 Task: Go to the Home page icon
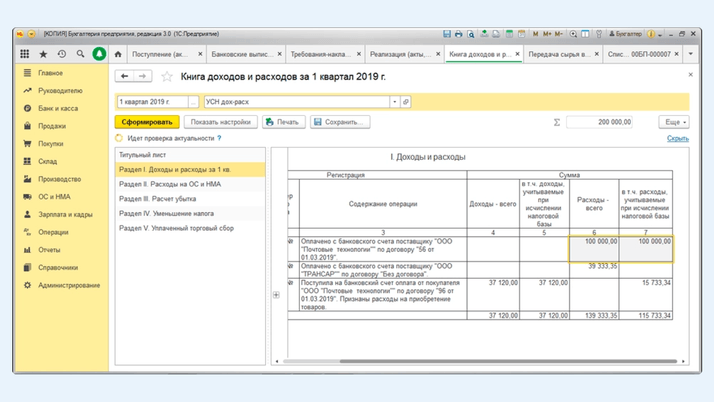click(118, 54)
